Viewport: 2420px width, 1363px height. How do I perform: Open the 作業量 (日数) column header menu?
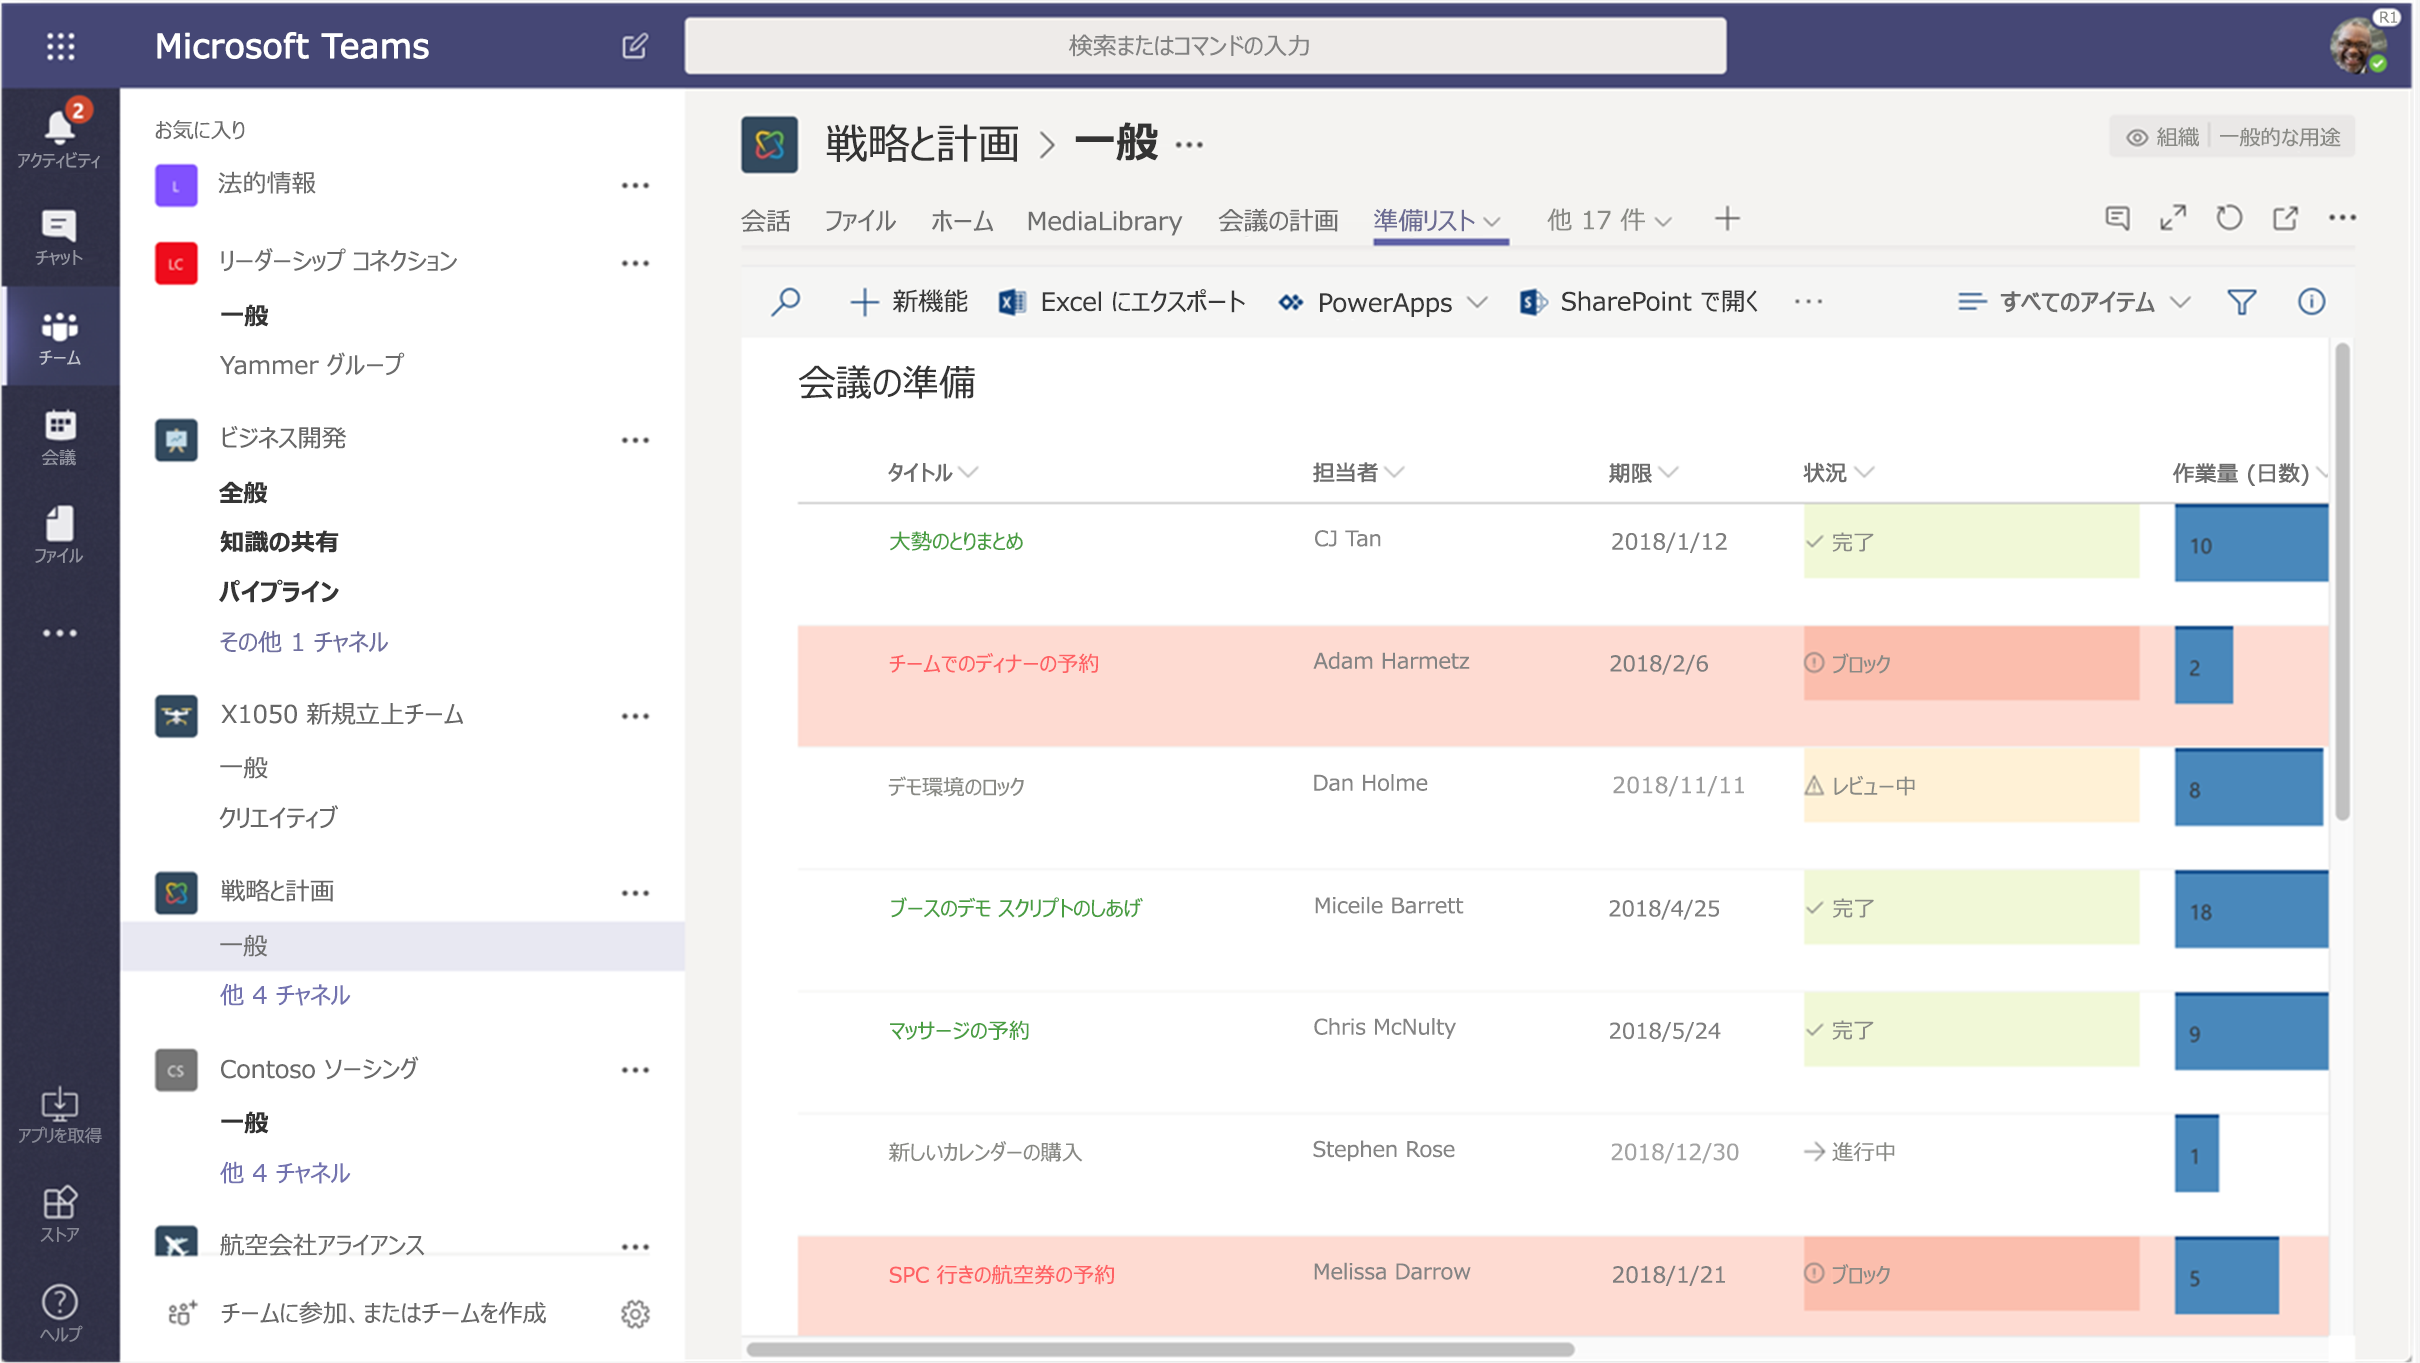coord(2249,472)
